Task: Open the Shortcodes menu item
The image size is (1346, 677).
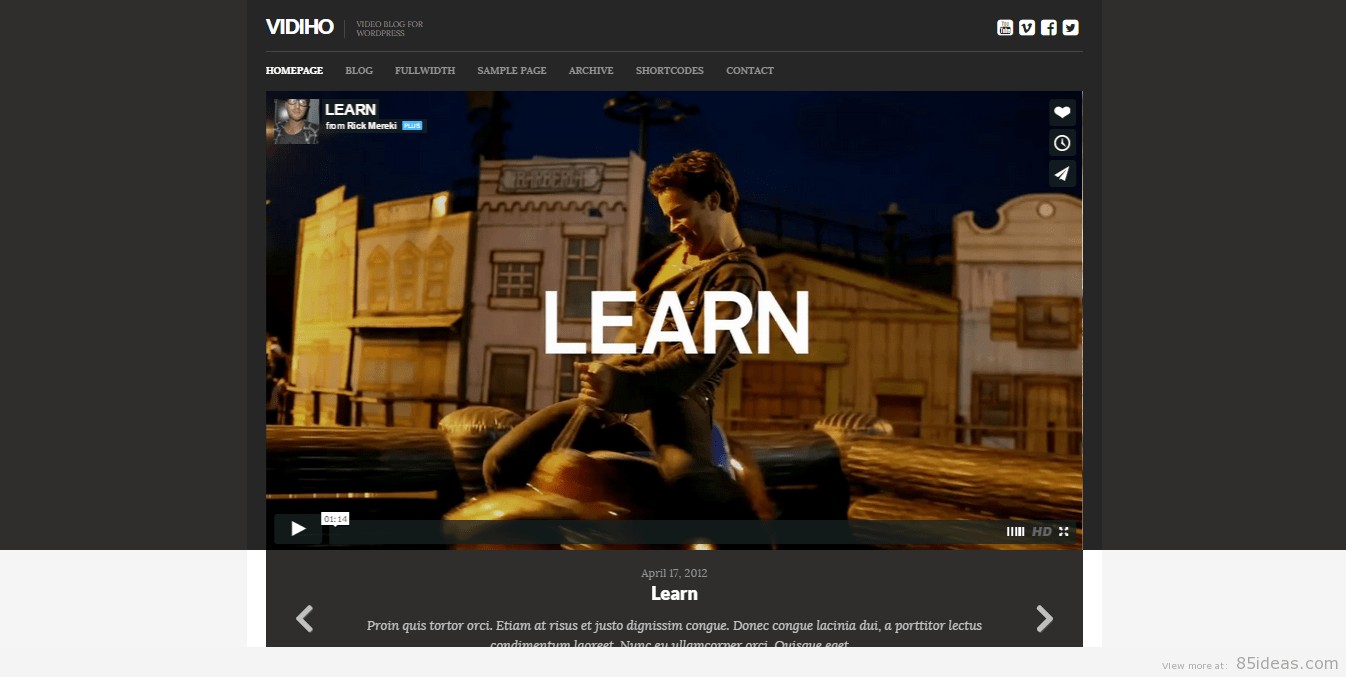Action: tap(670, 71)
